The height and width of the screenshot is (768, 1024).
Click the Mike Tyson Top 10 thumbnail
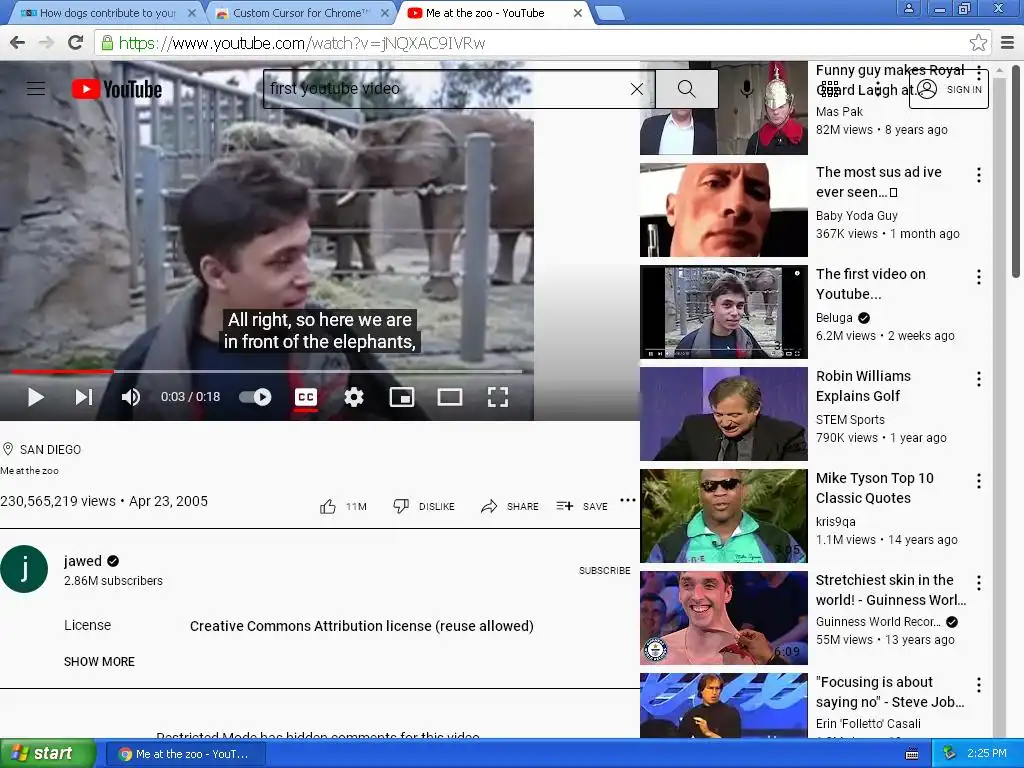(x=724, y=516)
